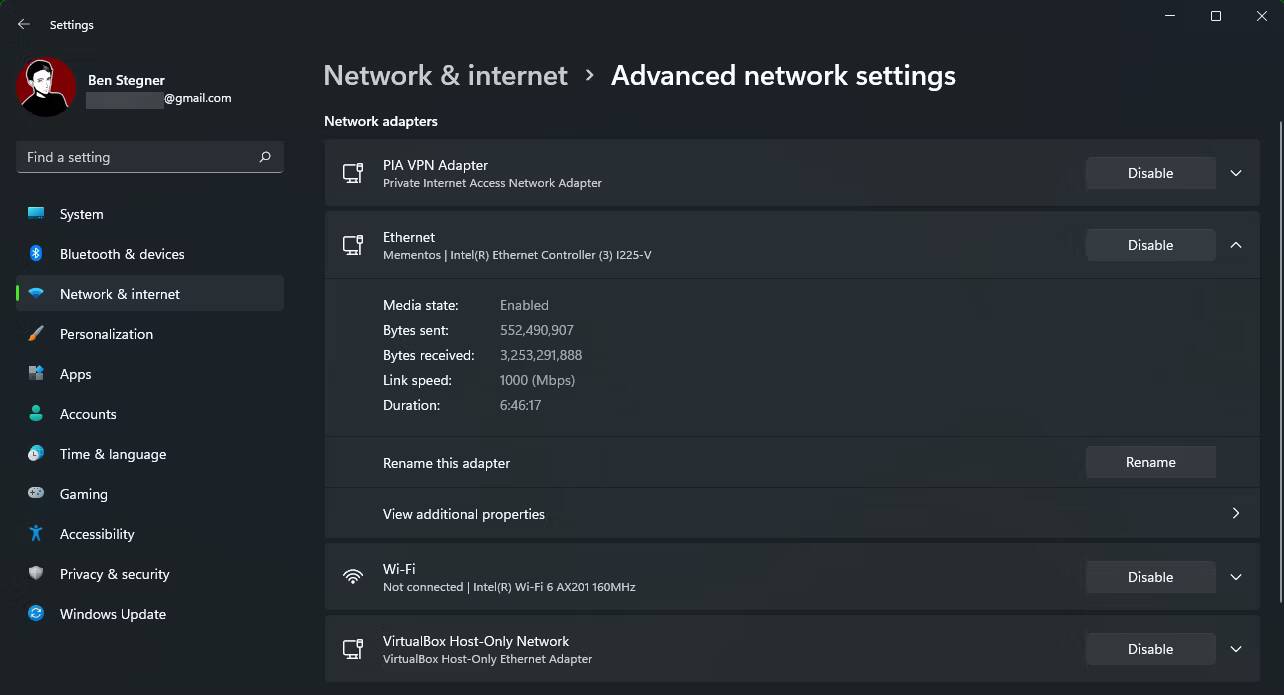Open Privacy & security settings
Viewport: 1284px width, 695px height.
[115, 574]
